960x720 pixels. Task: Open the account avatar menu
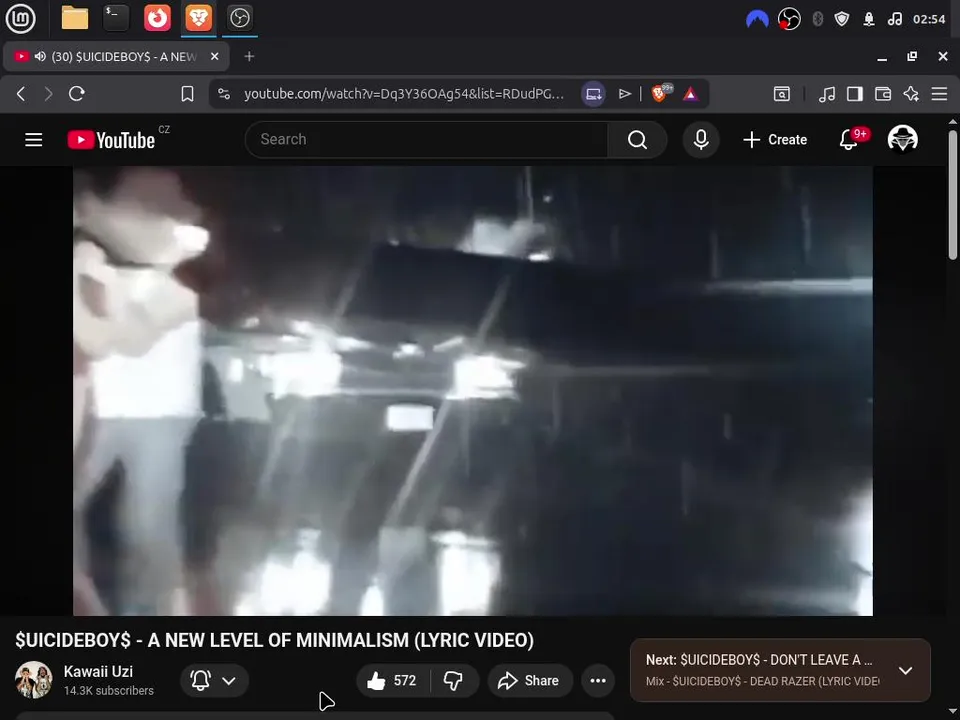tap(902, 139)
